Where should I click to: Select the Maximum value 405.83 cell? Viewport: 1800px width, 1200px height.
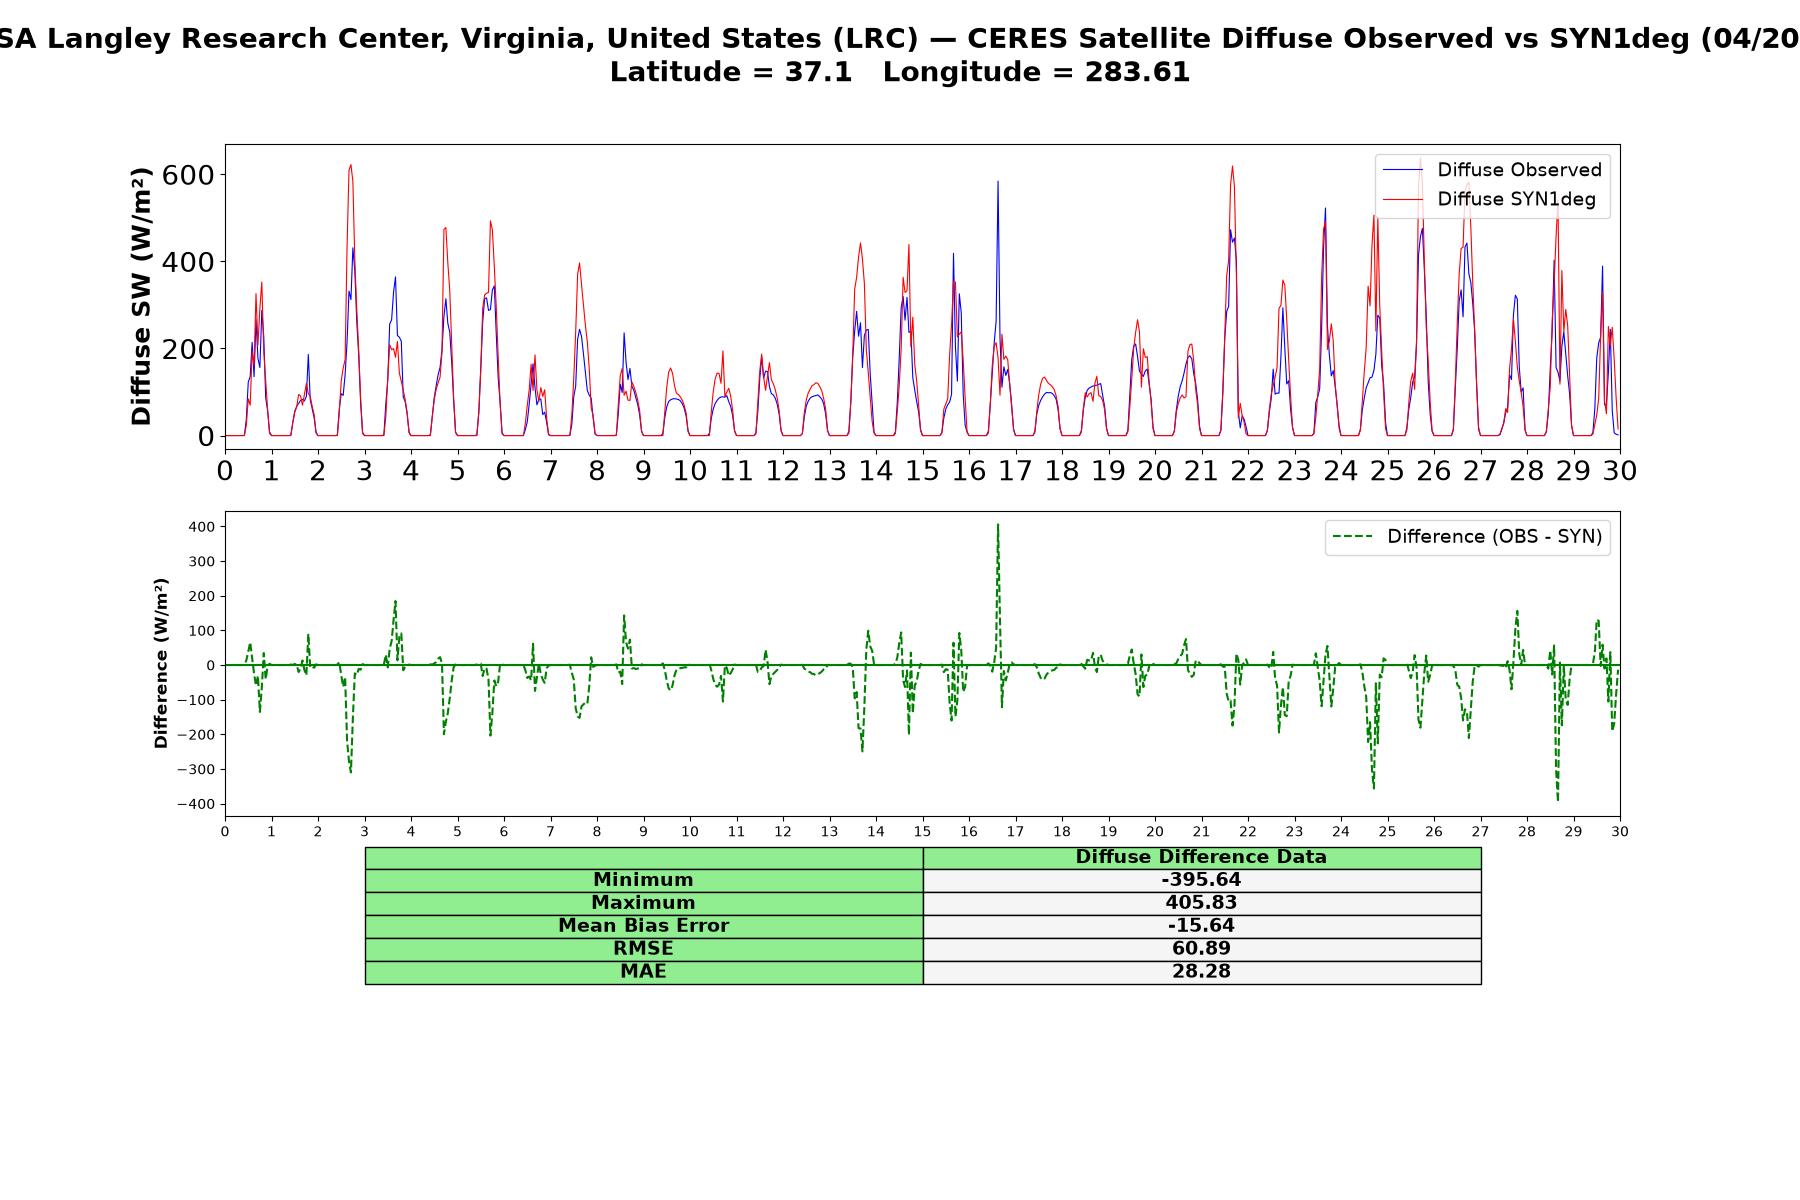[1201, 903]
